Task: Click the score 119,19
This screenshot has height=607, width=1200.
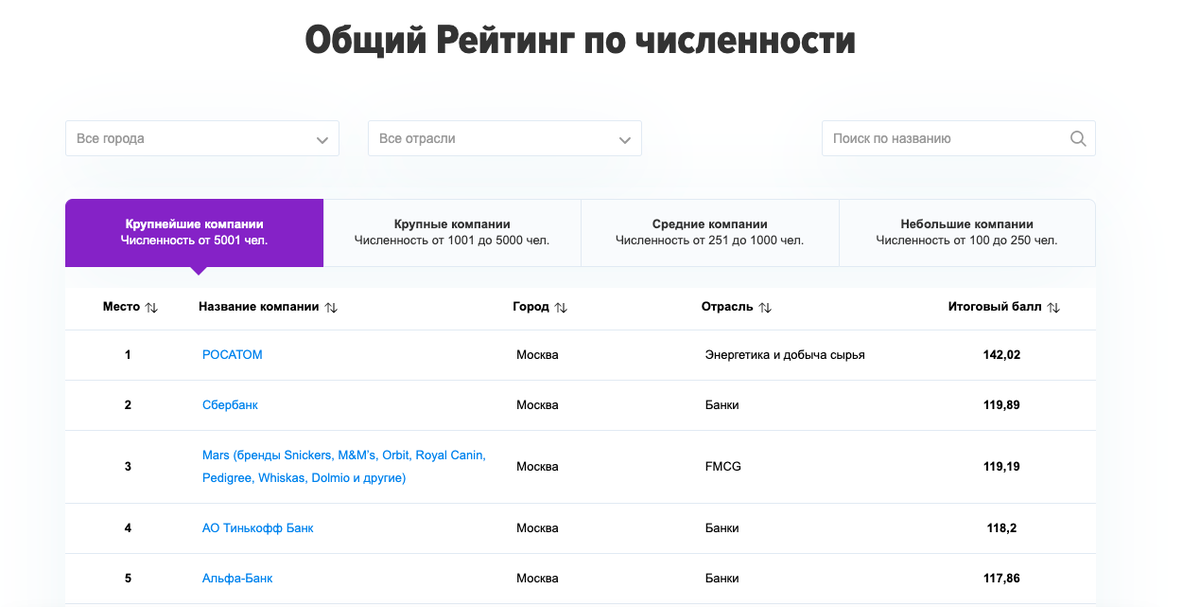Action: click(1001, 467)
